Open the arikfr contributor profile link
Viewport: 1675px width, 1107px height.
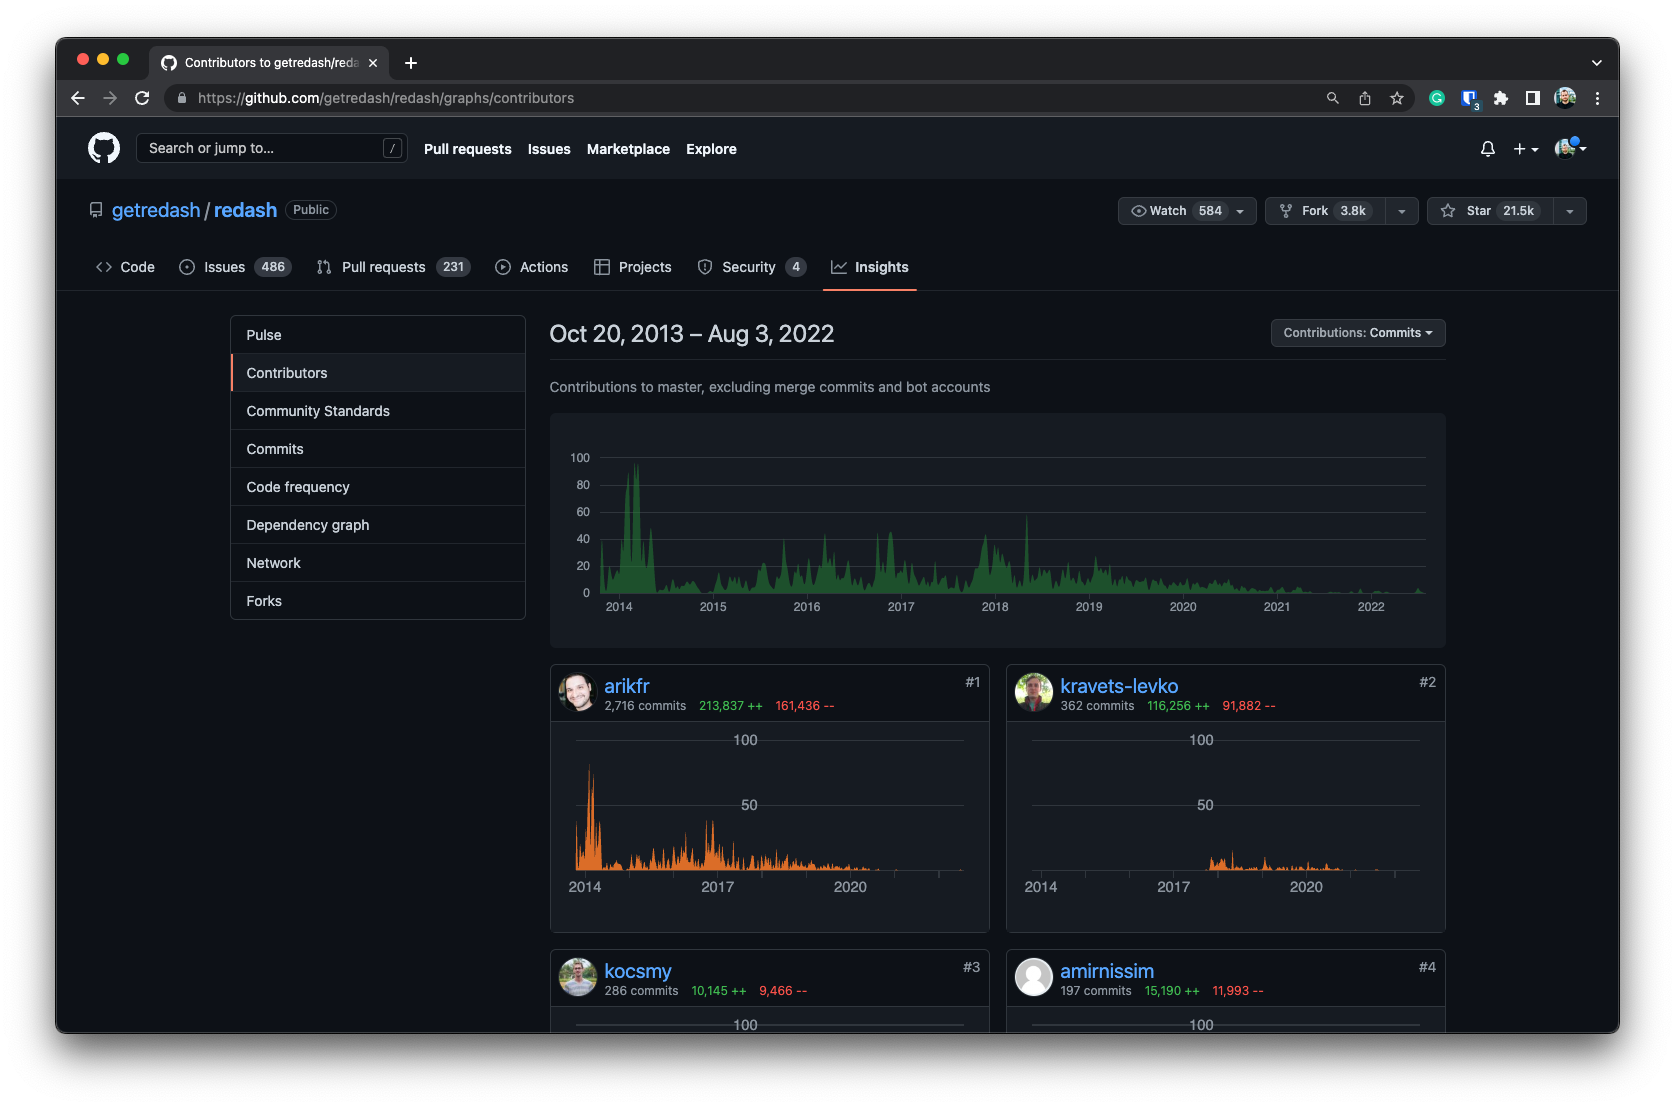pos(627,686)
